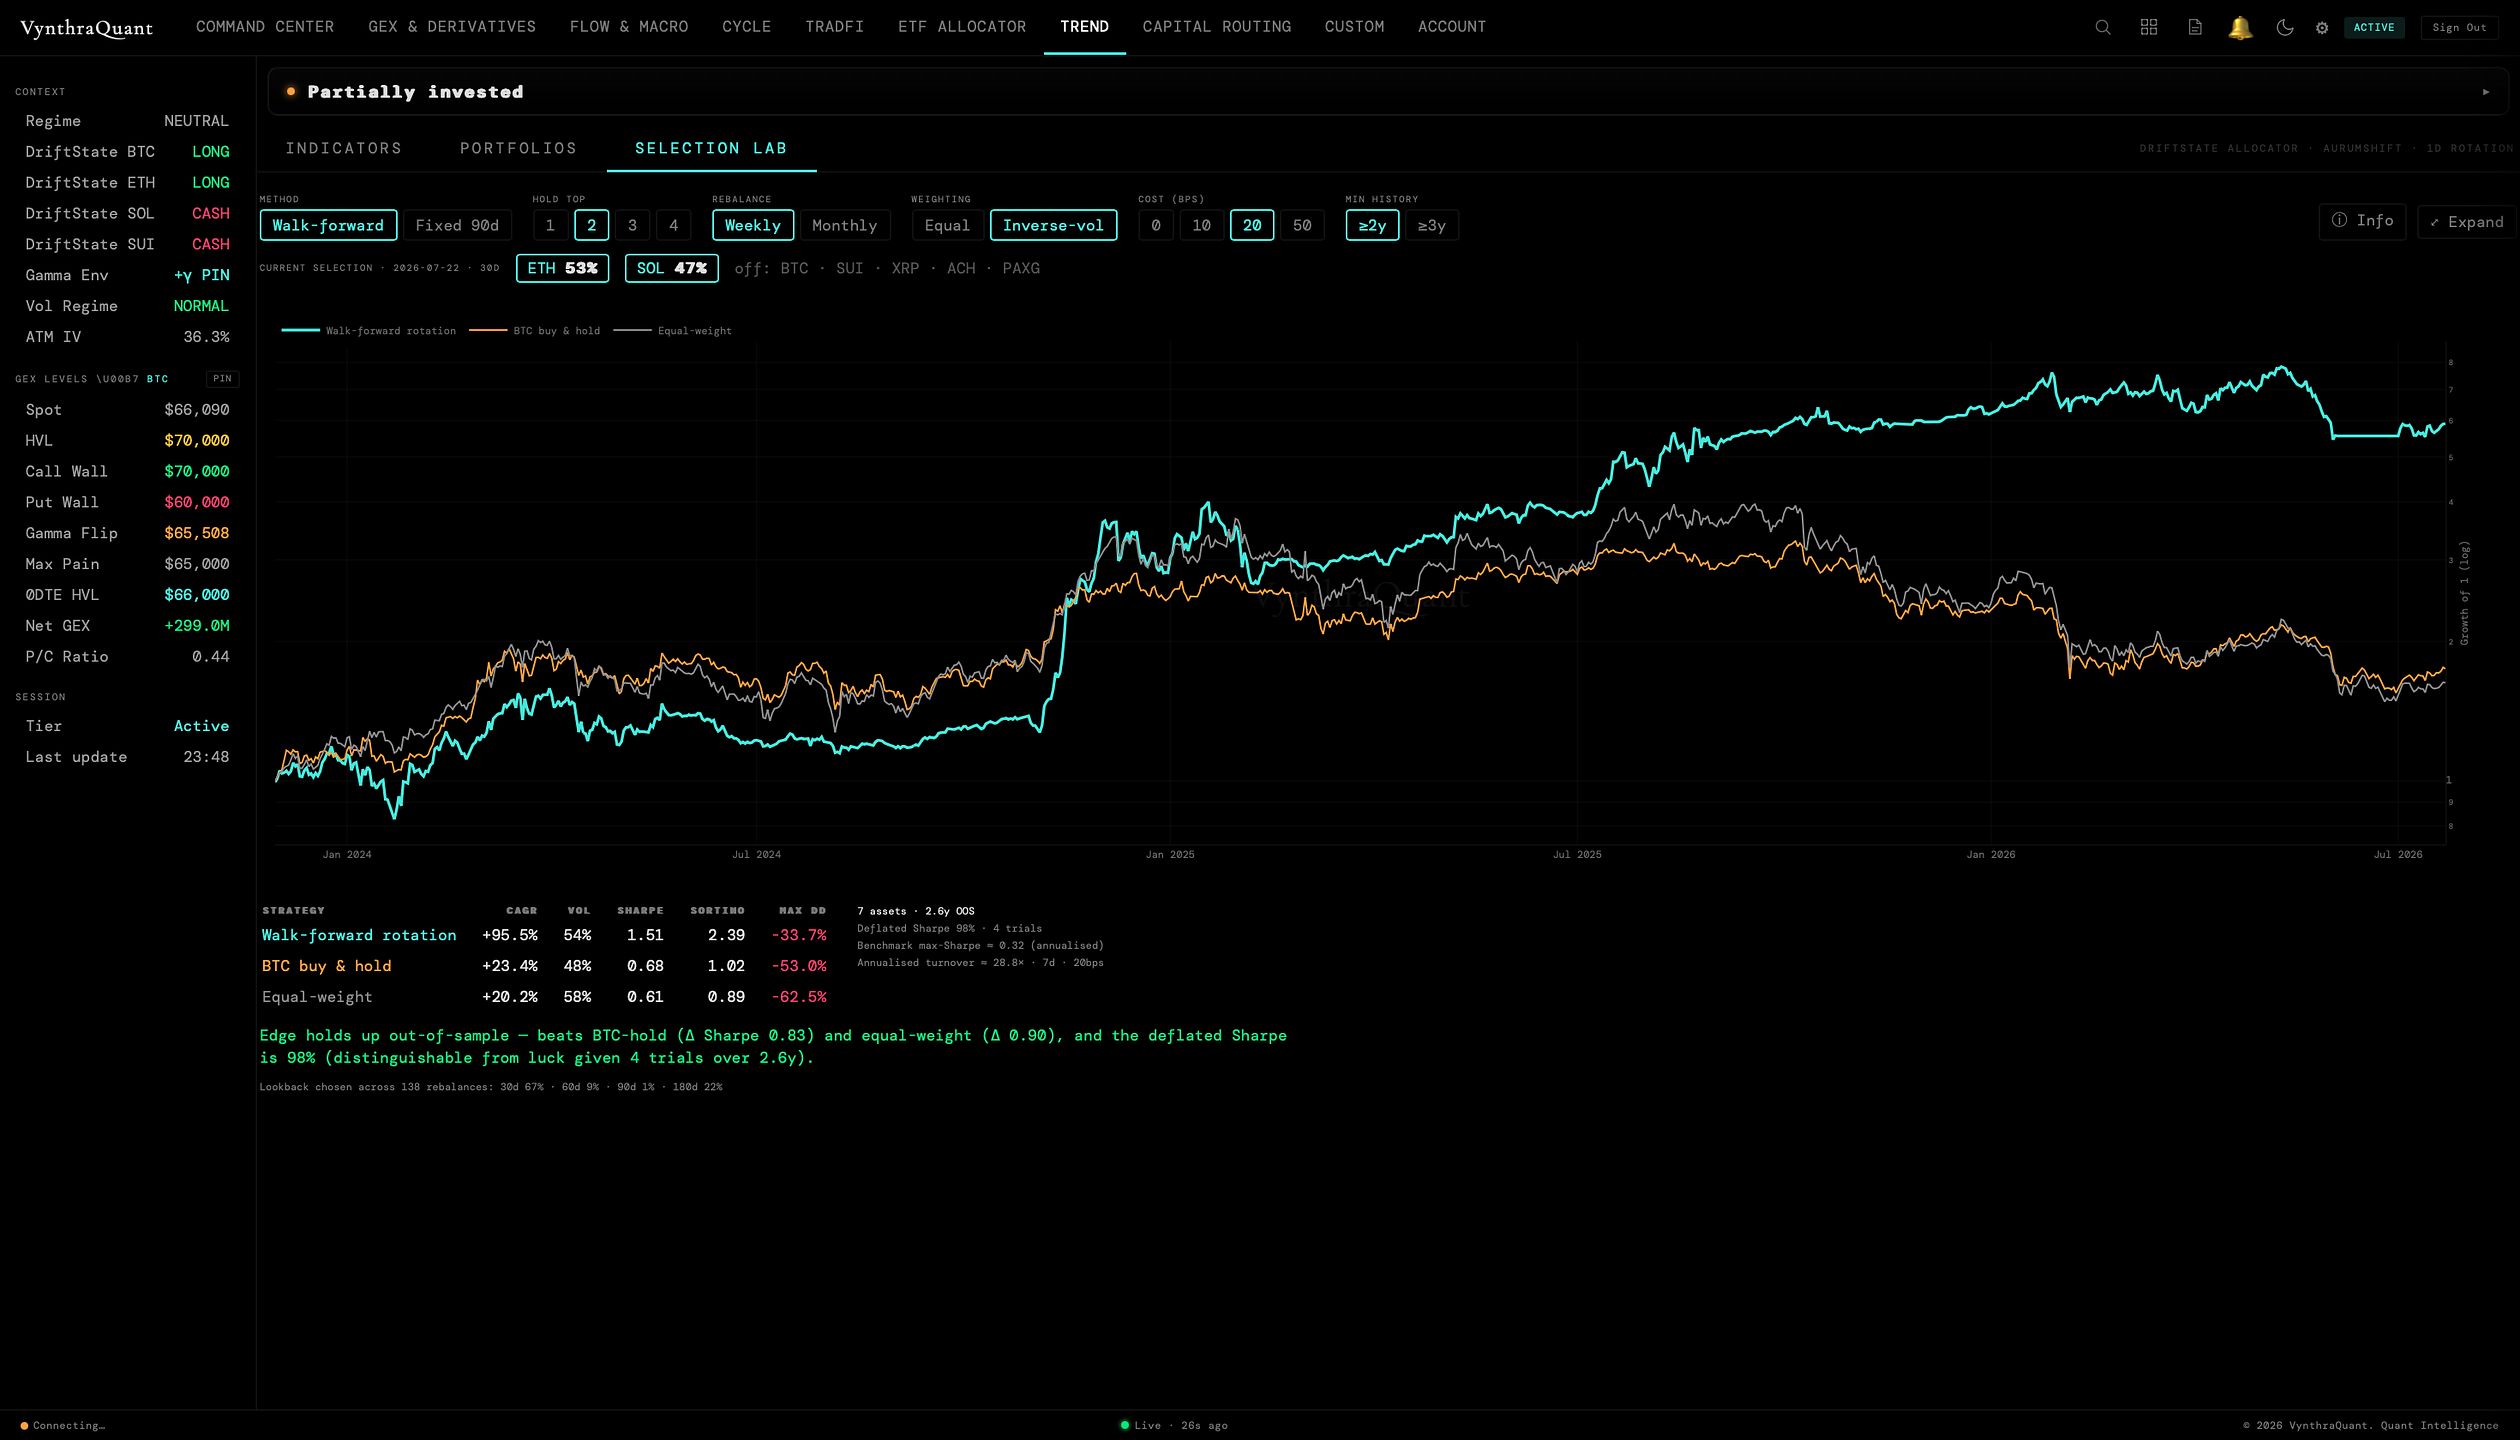Expand the Partially invested banner arrow
2520x1440 pixels.
click(2486, 92)
